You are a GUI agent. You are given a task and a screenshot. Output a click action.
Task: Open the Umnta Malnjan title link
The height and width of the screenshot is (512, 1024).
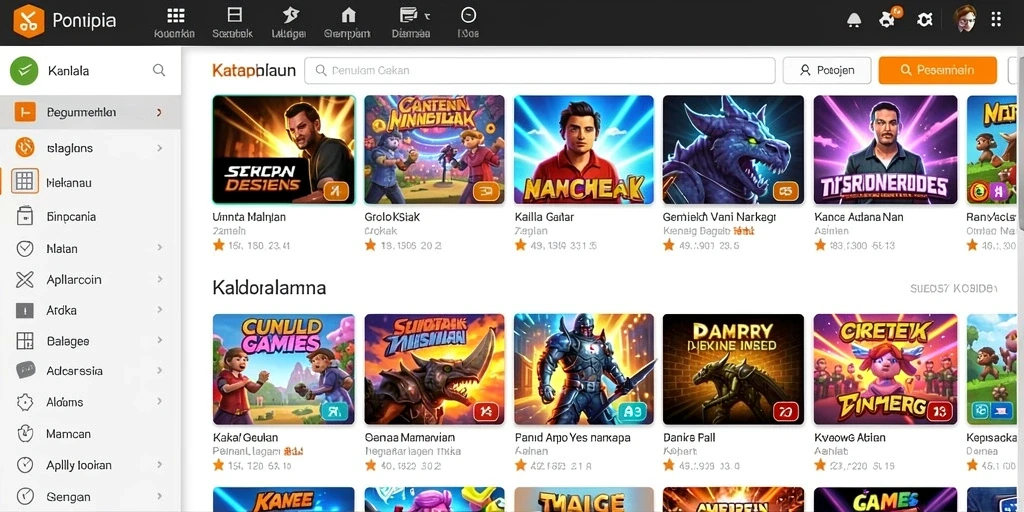coord(249,217)
